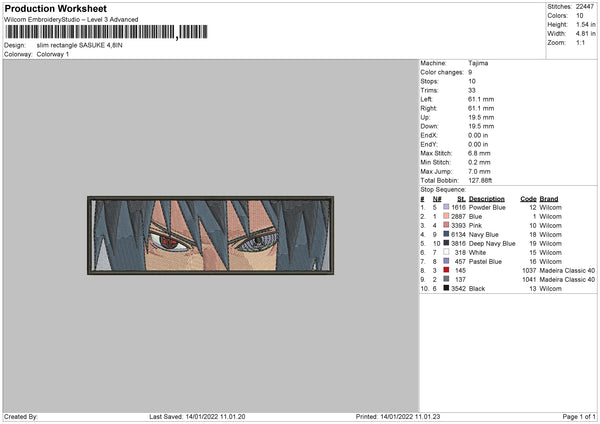This screenshot has height=424, width=600.
Task: Click the Created By label
Action: pos(21,416)
